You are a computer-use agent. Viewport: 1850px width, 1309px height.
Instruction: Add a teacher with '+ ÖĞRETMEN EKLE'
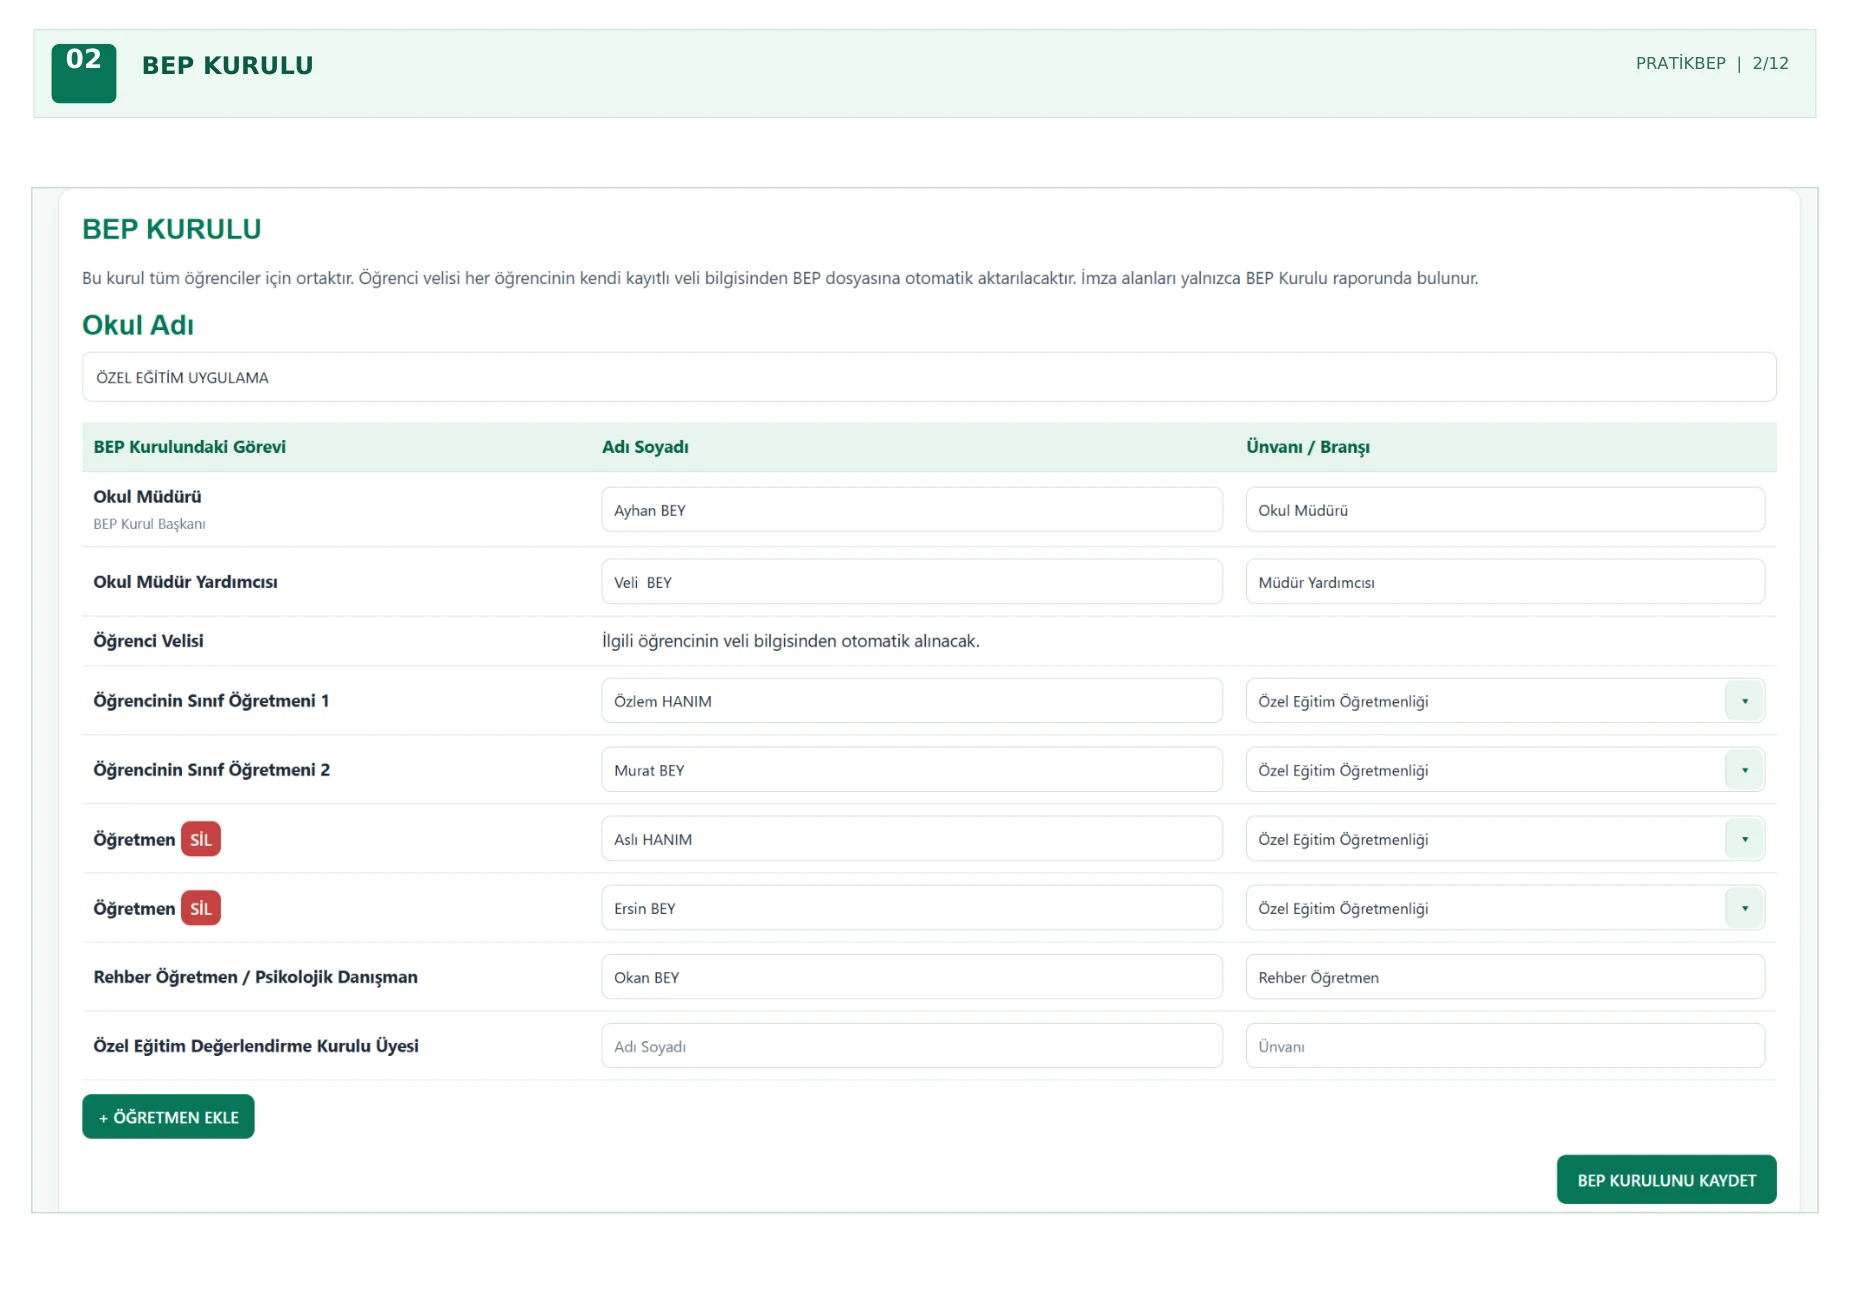click(168, 1117)
